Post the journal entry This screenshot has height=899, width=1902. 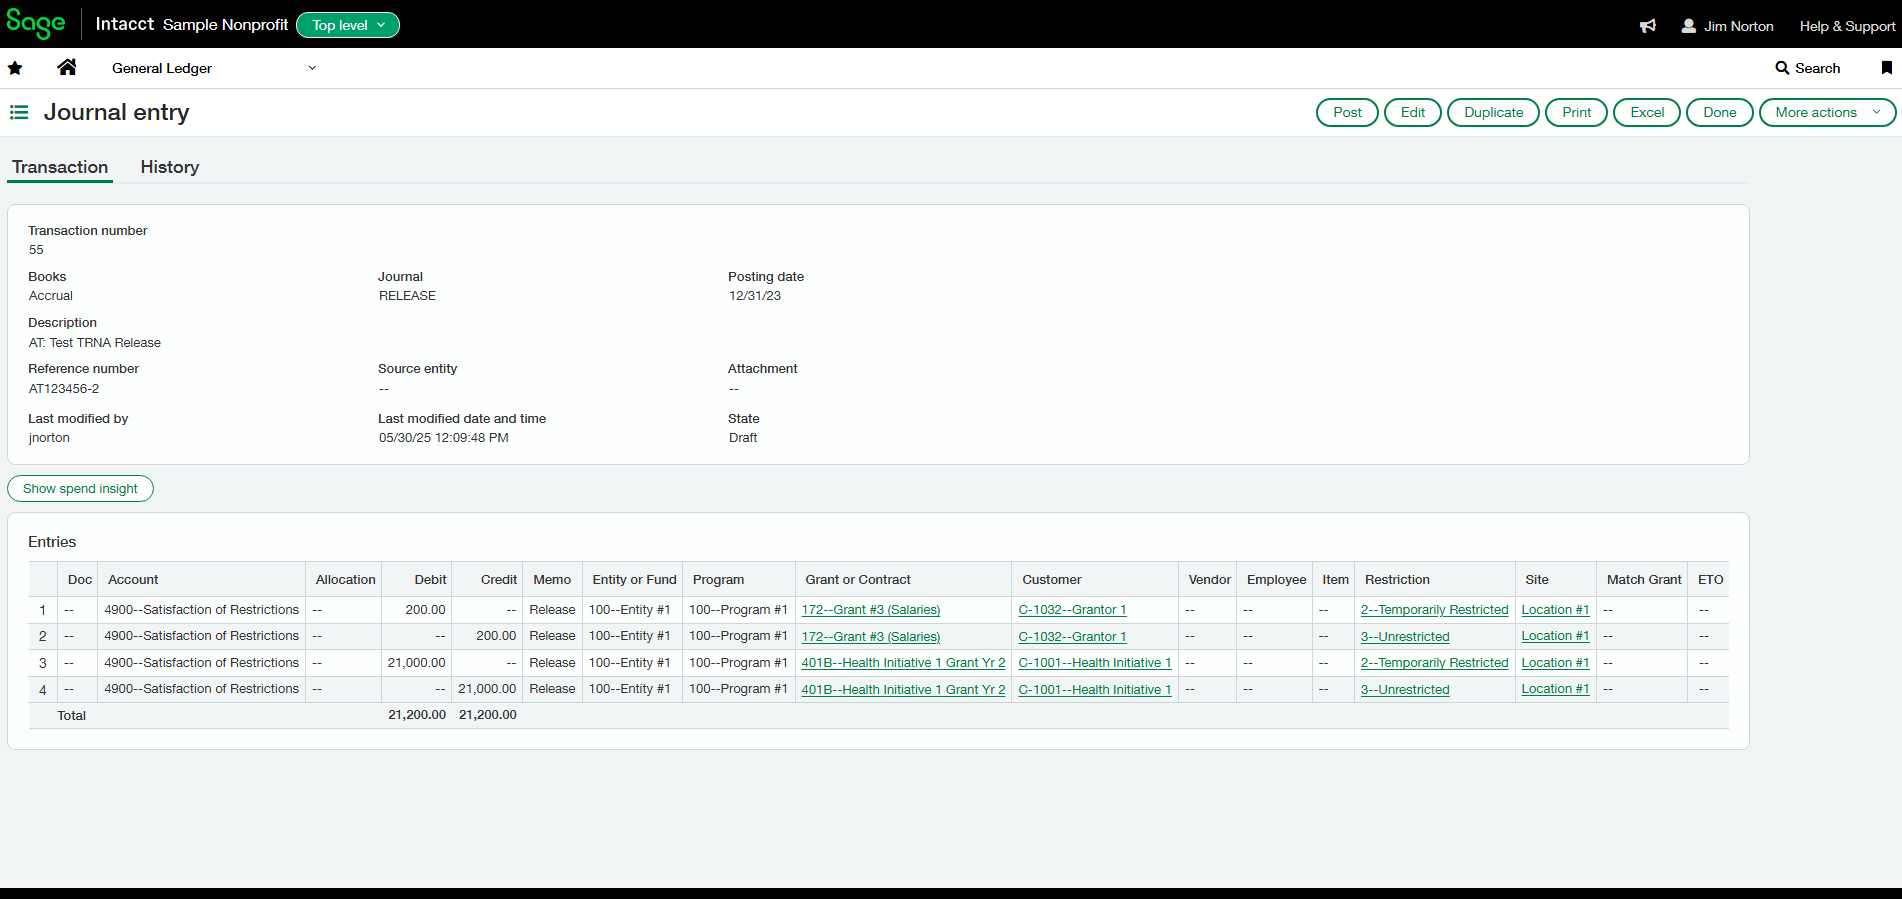1347,112
